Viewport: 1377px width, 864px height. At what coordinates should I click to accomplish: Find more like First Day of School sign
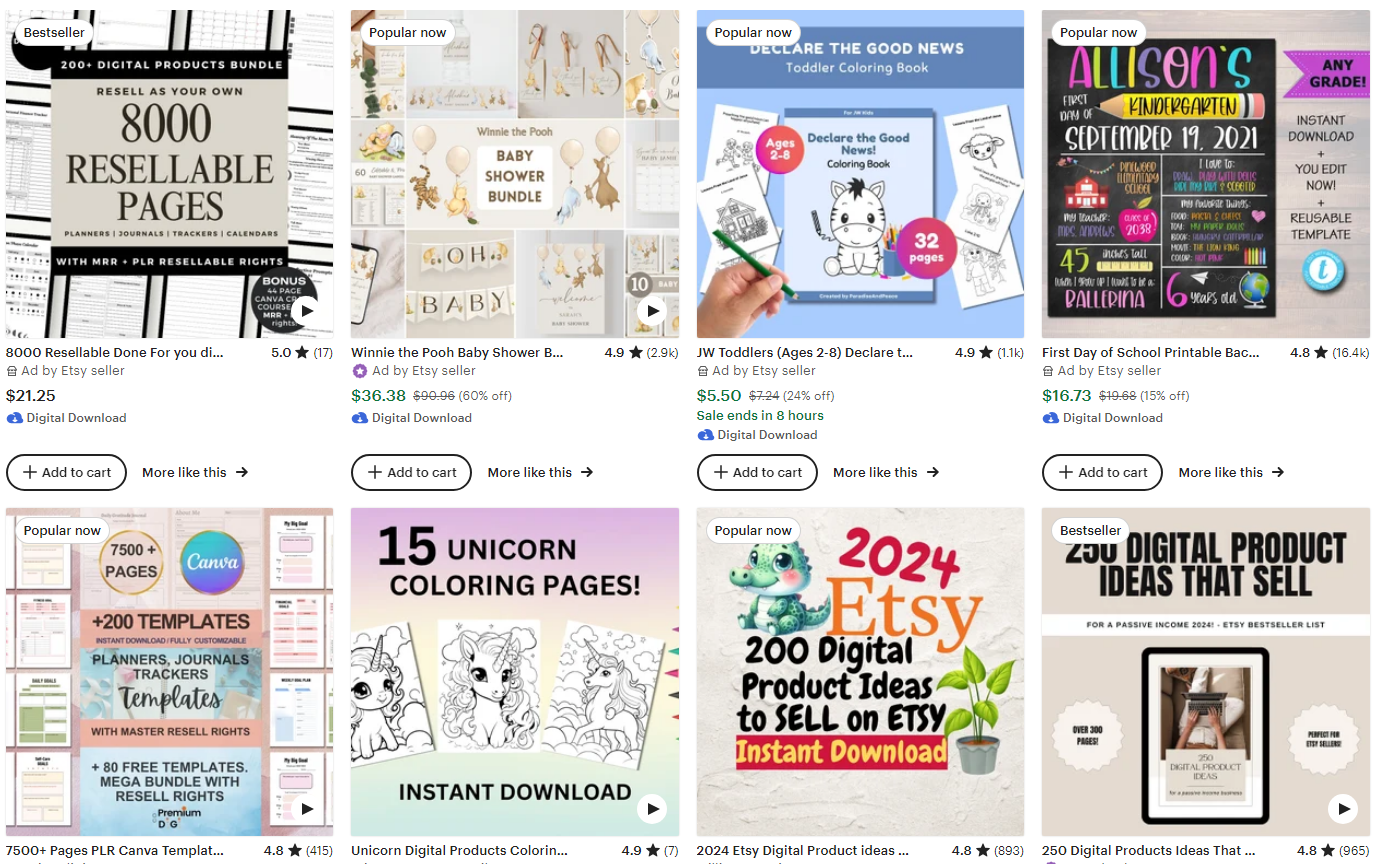tap(1231, 472)
